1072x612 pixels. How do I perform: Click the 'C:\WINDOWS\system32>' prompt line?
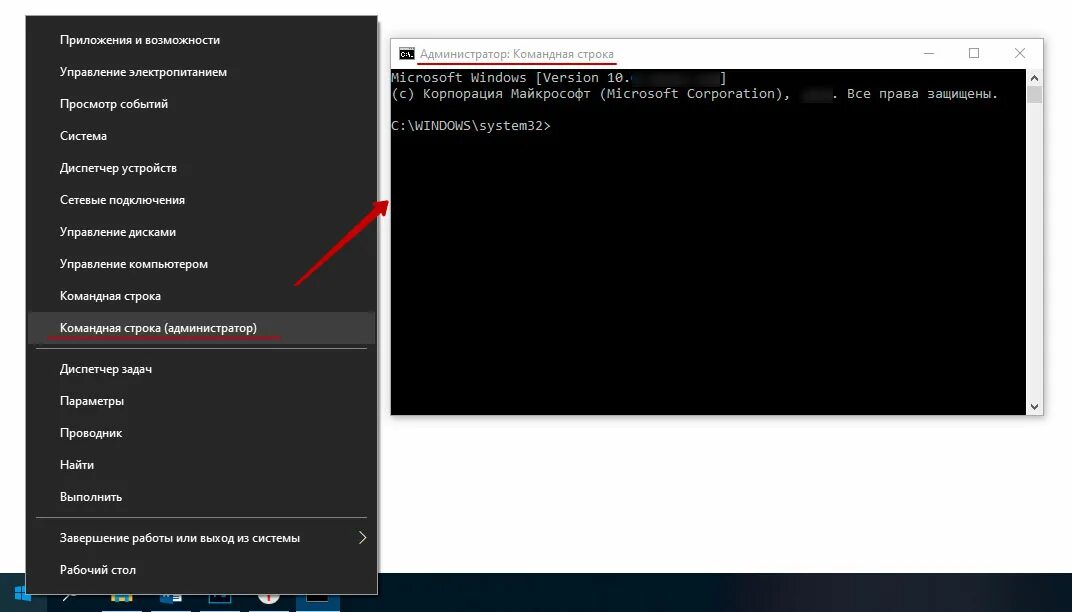coord(470,126)
